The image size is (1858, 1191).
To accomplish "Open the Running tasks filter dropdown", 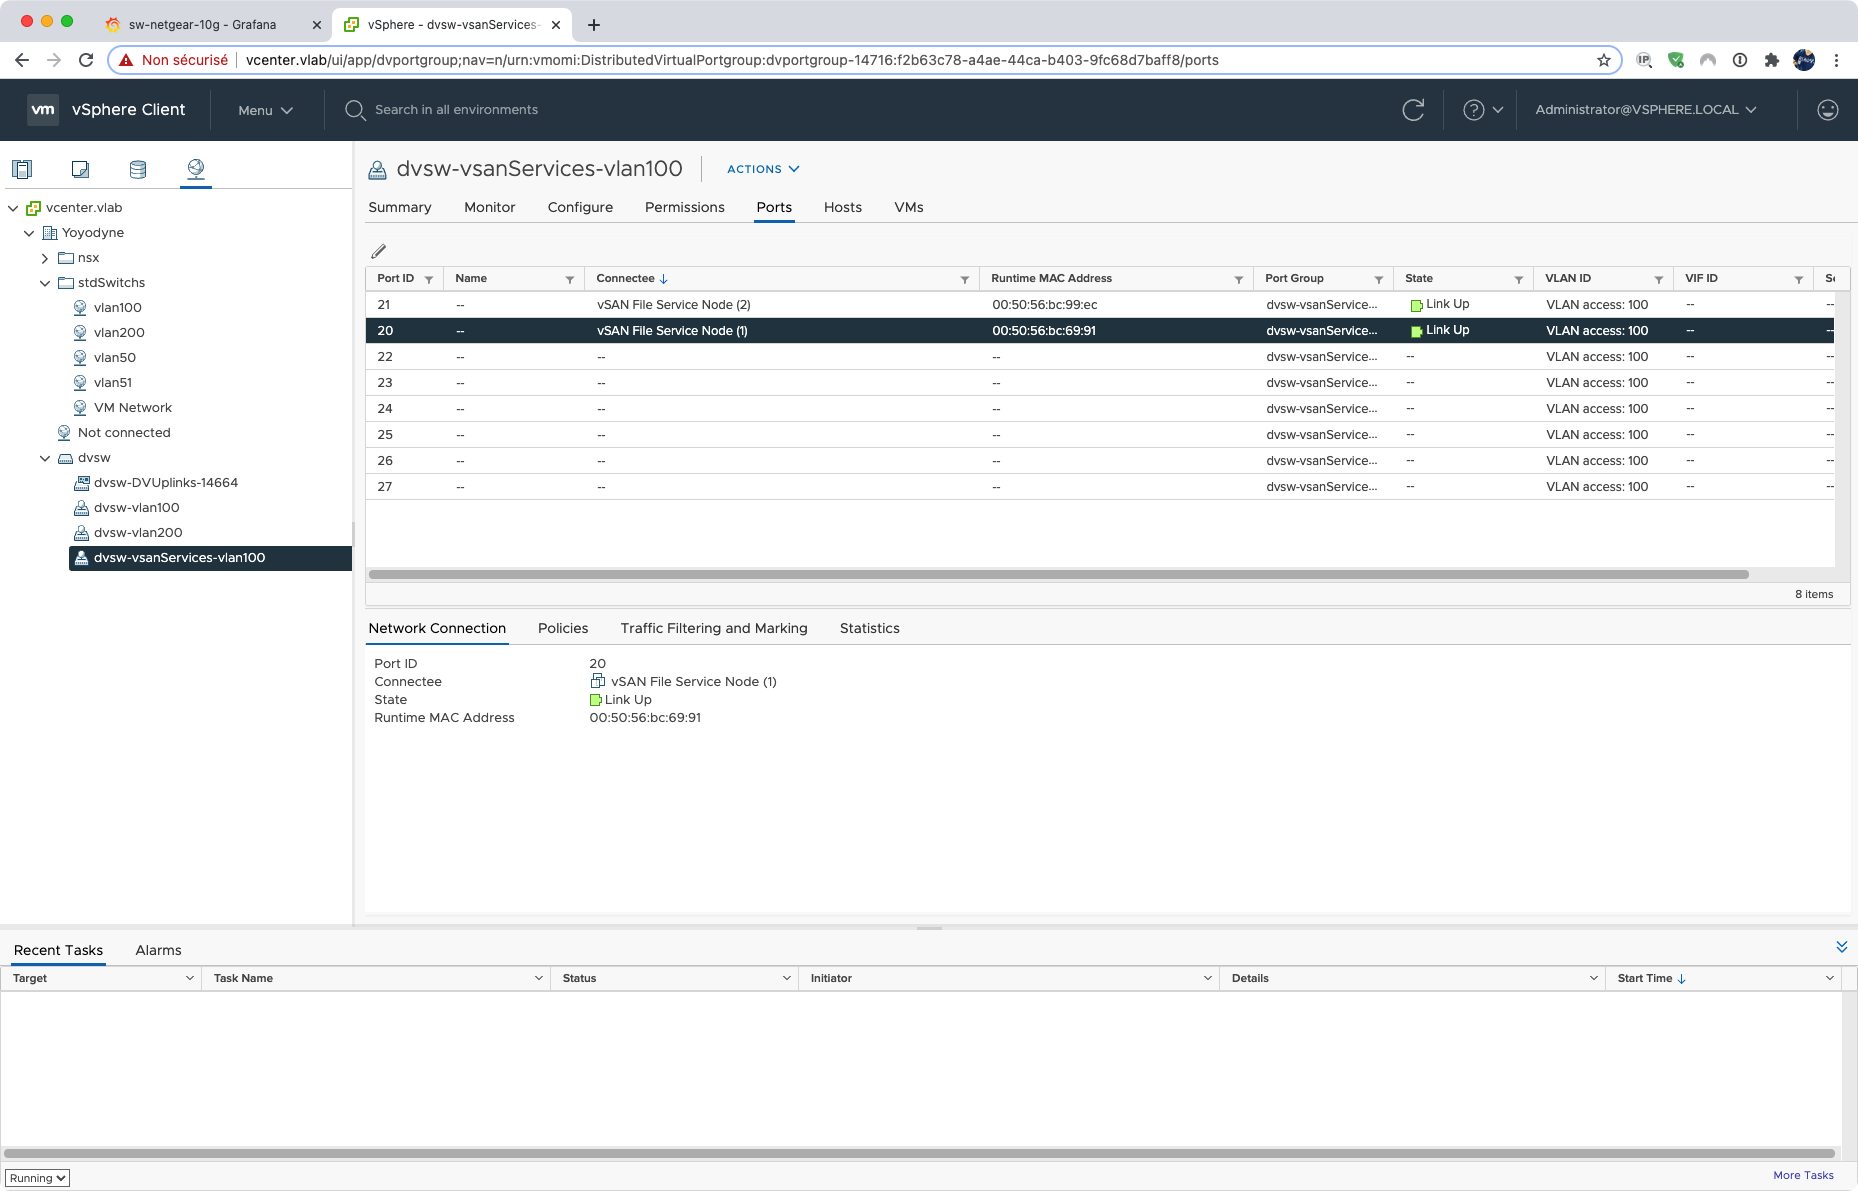I will point(37,1178).
